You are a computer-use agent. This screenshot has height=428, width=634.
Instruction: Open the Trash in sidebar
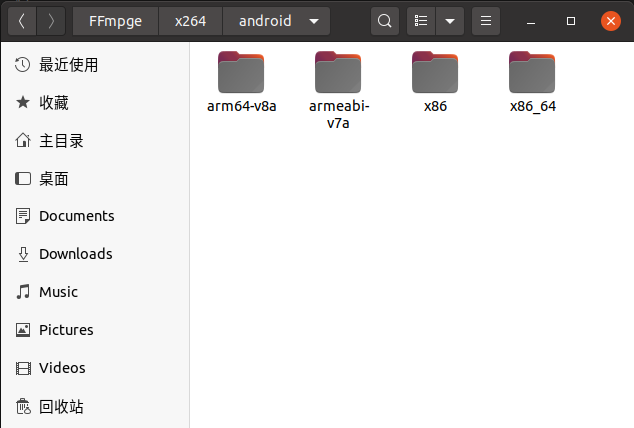[x=60, y=407]
